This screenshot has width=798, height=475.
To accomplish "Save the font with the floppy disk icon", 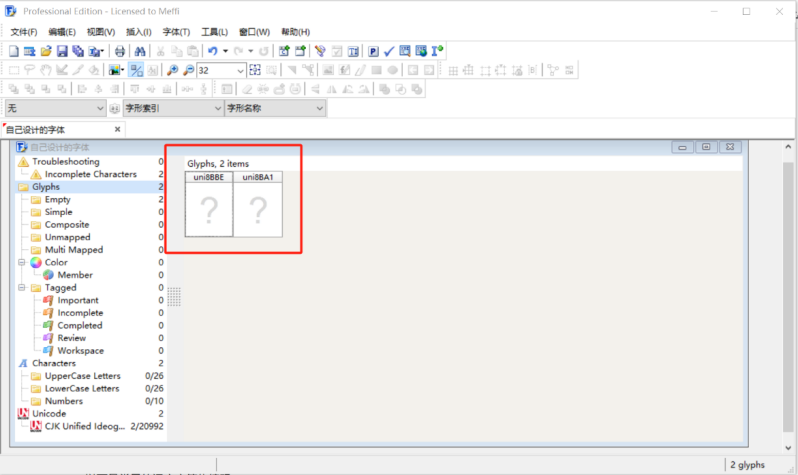I will [x=62, y=51].
